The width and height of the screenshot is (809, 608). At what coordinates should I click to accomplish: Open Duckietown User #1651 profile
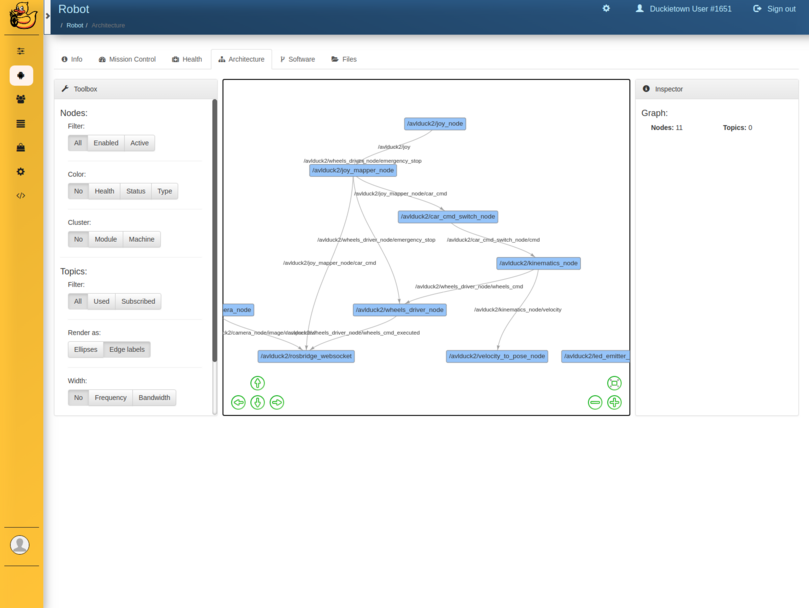pos(684,9)
